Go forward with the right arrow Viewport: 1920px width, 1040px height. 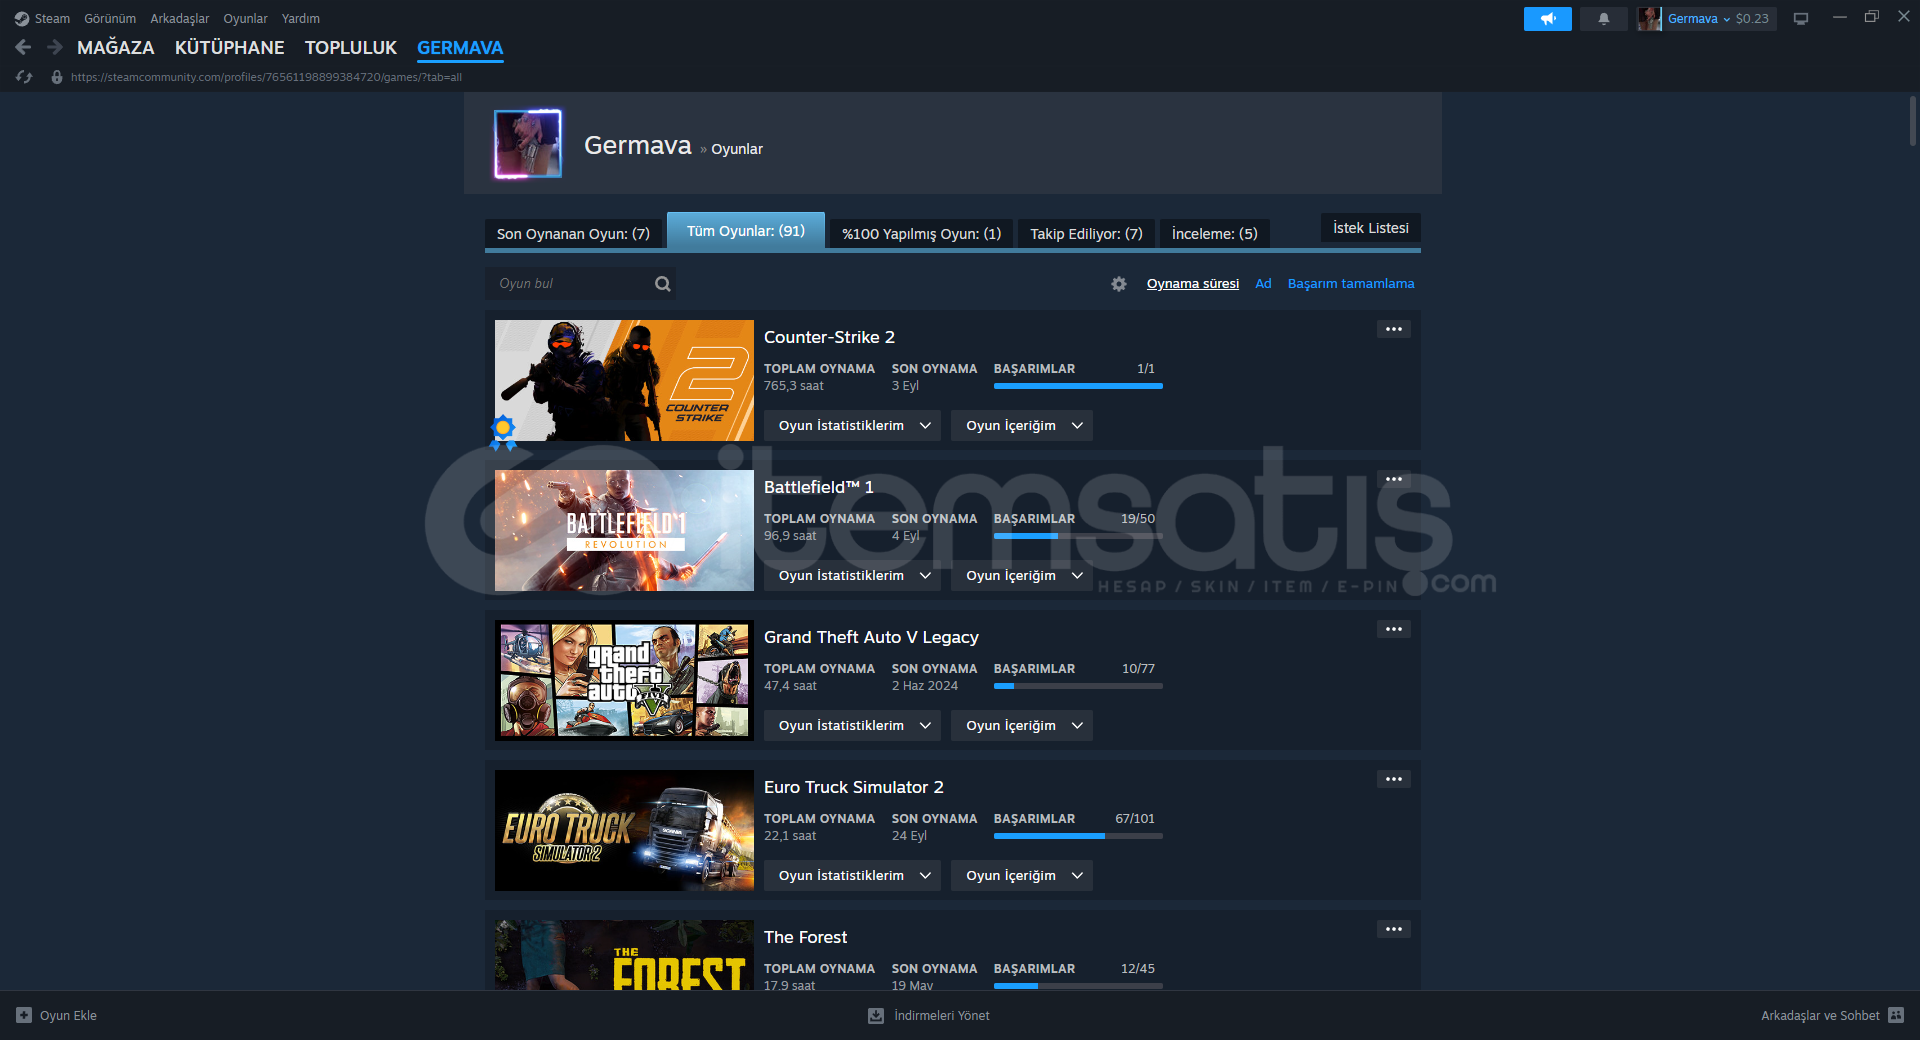click(x=55, y=47)
